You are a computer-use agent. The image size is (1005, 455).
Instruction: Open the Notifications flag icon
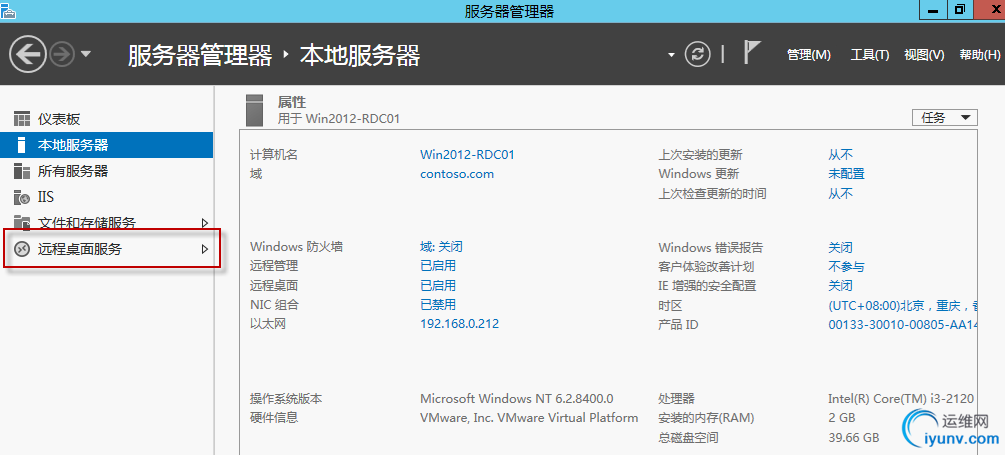(751, 52)
